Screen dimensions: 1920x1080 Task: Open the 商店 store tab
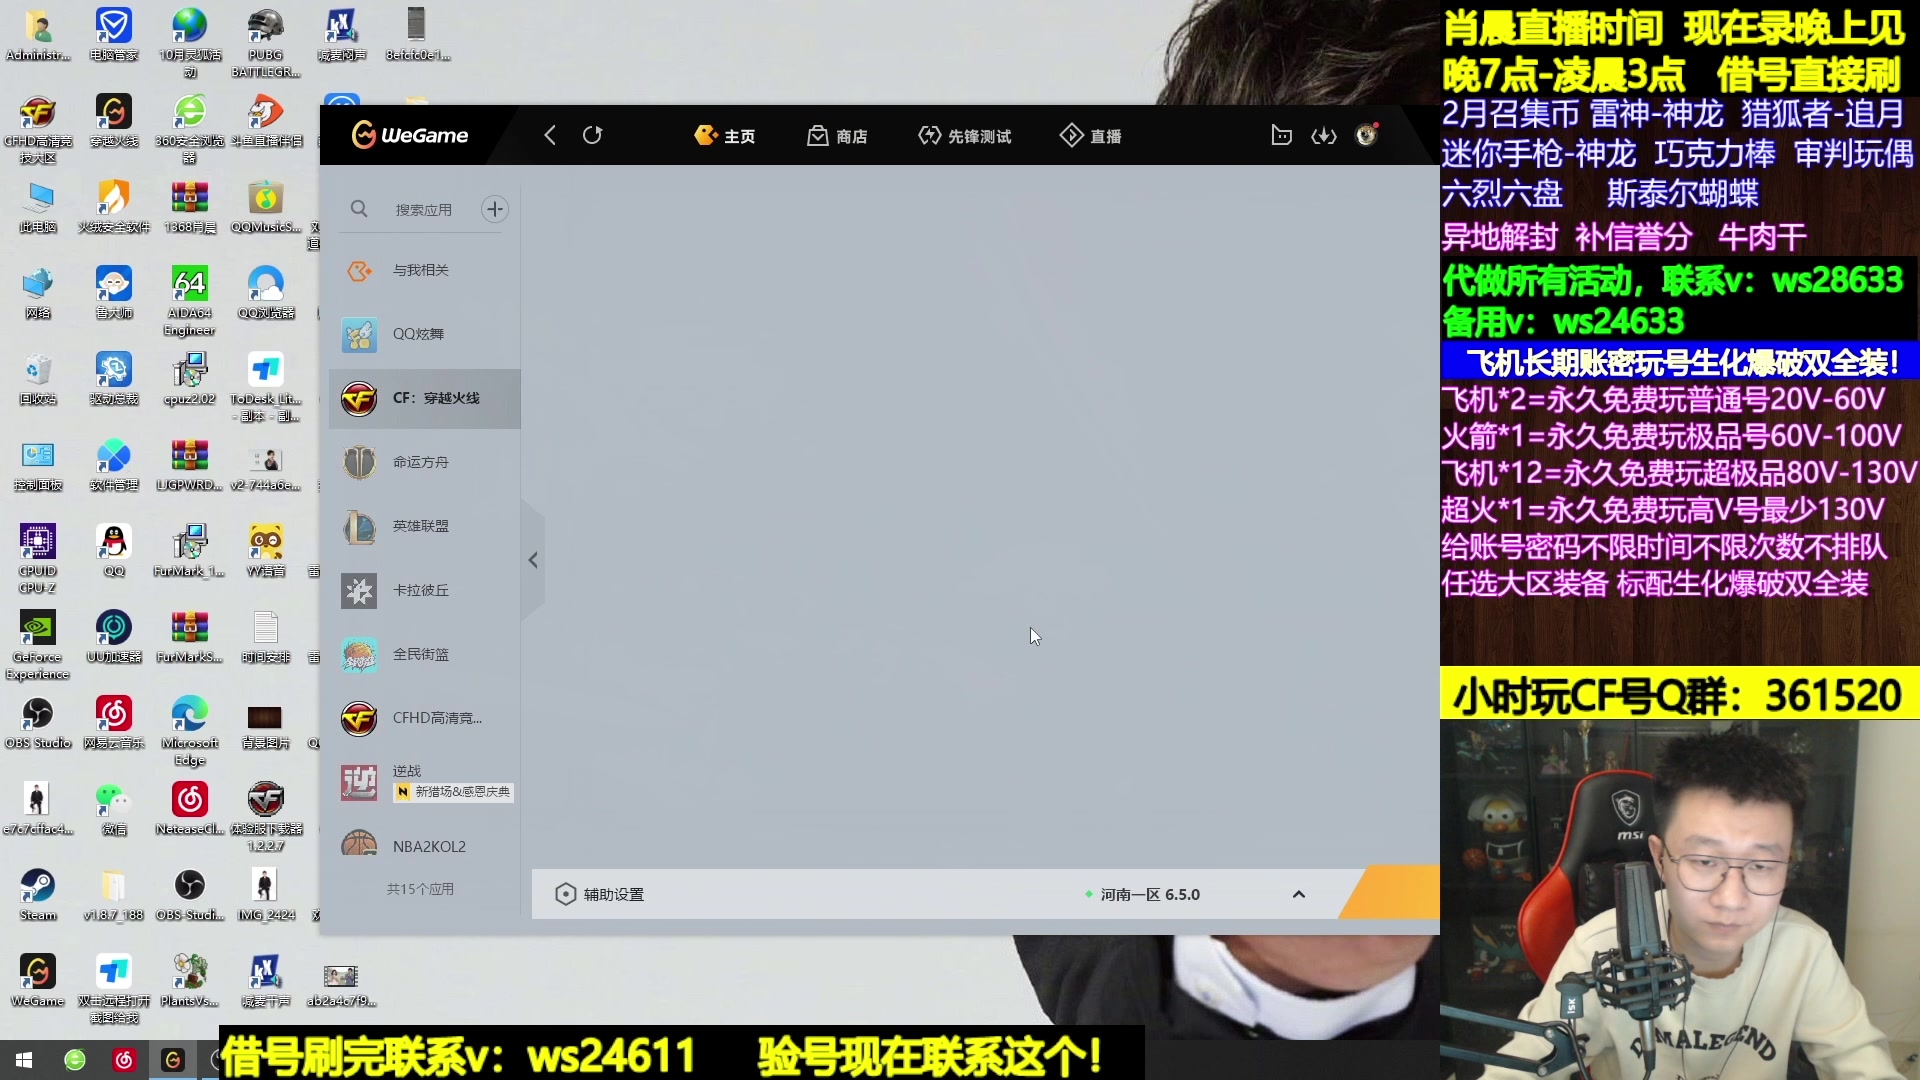(838, 136)
